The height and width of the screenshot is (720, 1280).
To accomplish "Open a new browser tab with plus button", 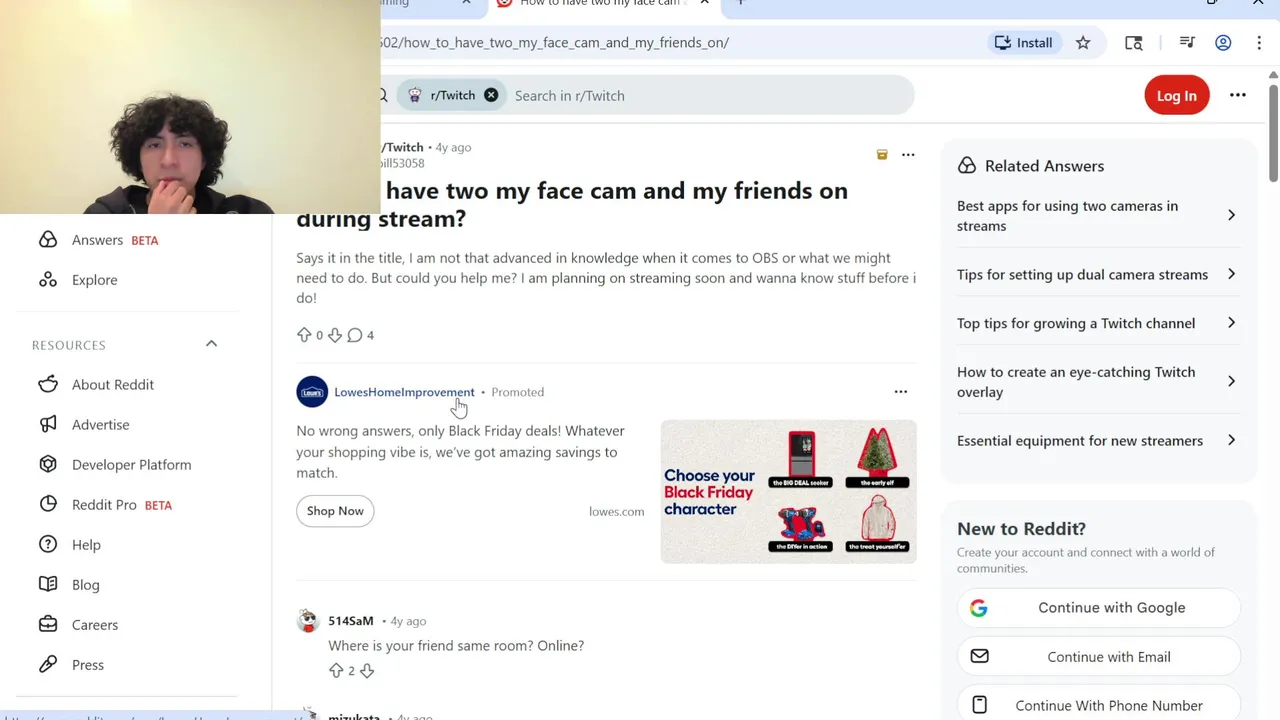I will 741,3.
